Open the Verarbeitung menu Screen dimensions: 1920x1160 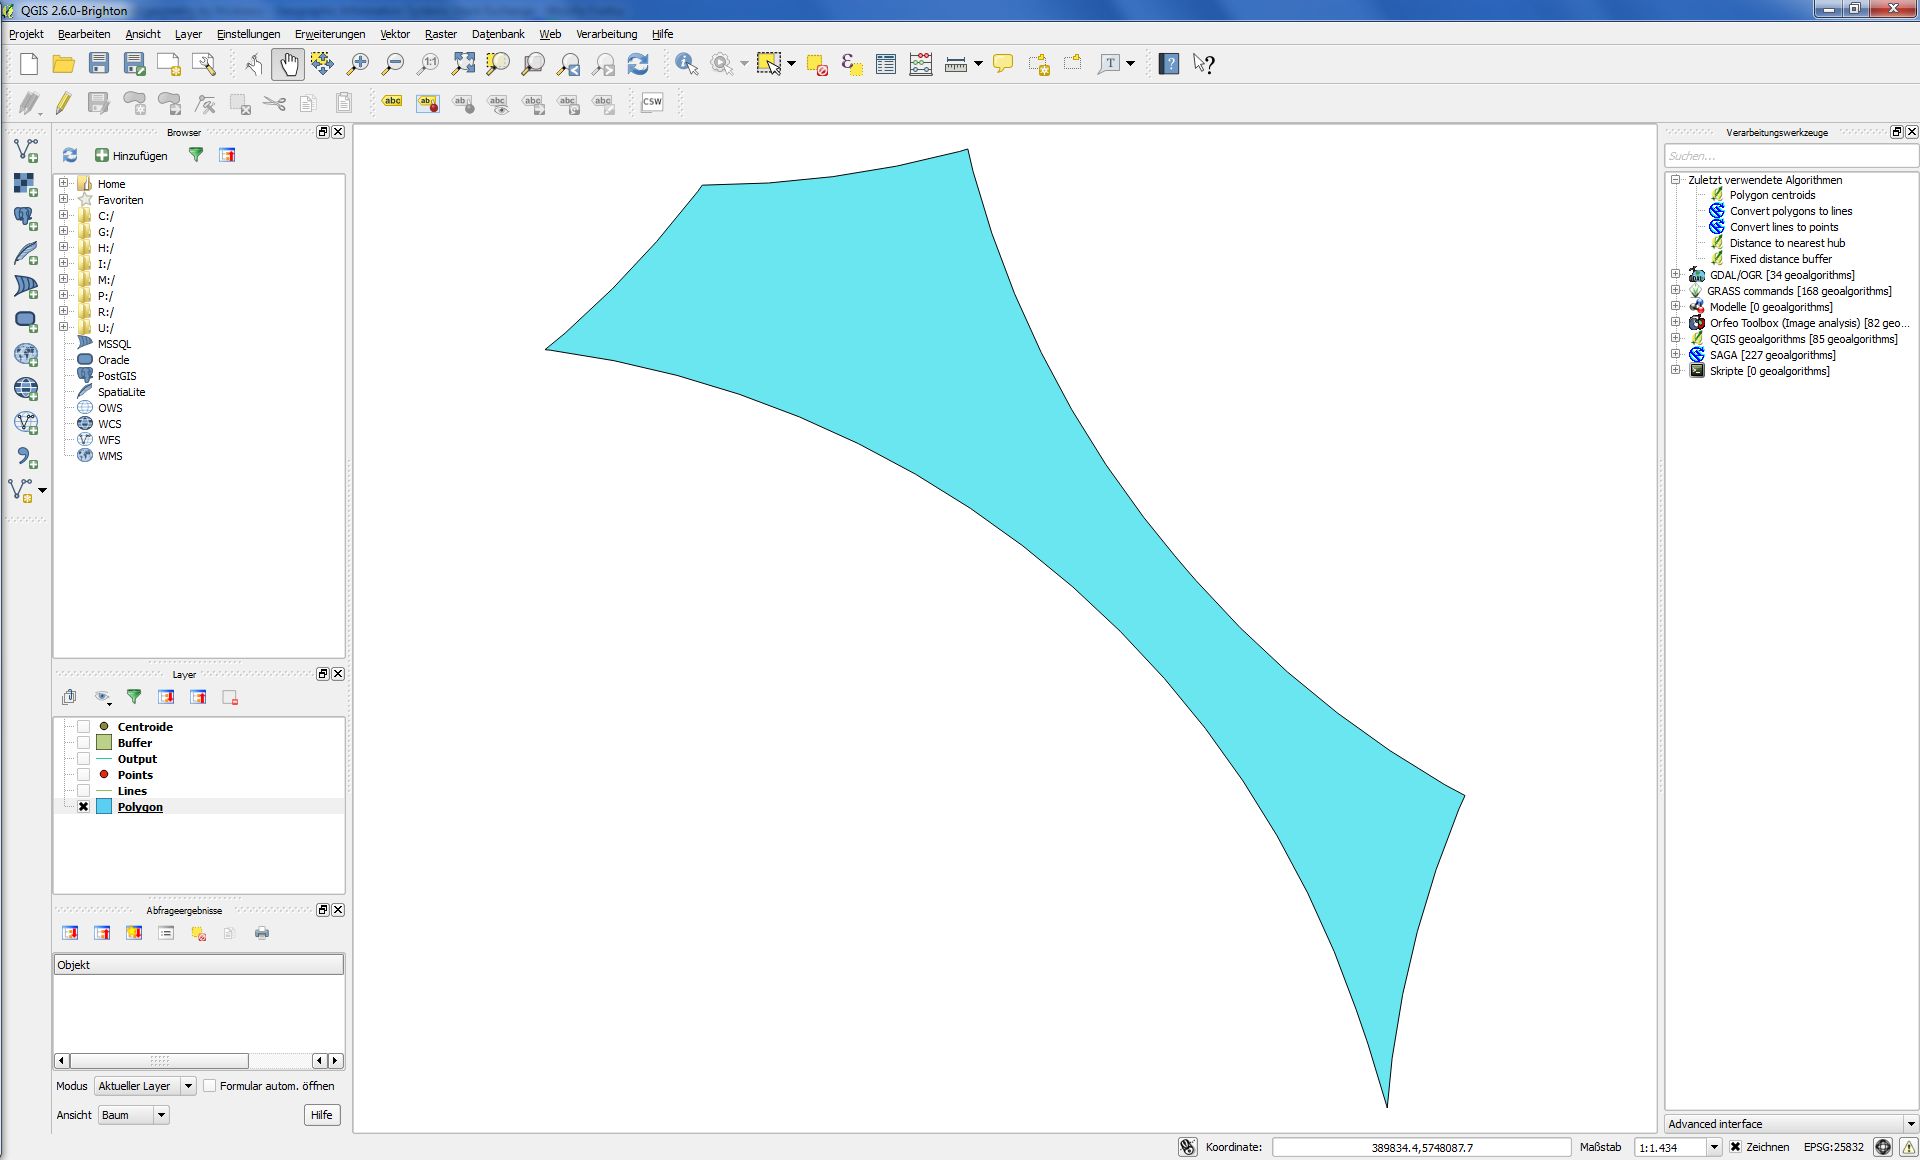tap(606, 34)
